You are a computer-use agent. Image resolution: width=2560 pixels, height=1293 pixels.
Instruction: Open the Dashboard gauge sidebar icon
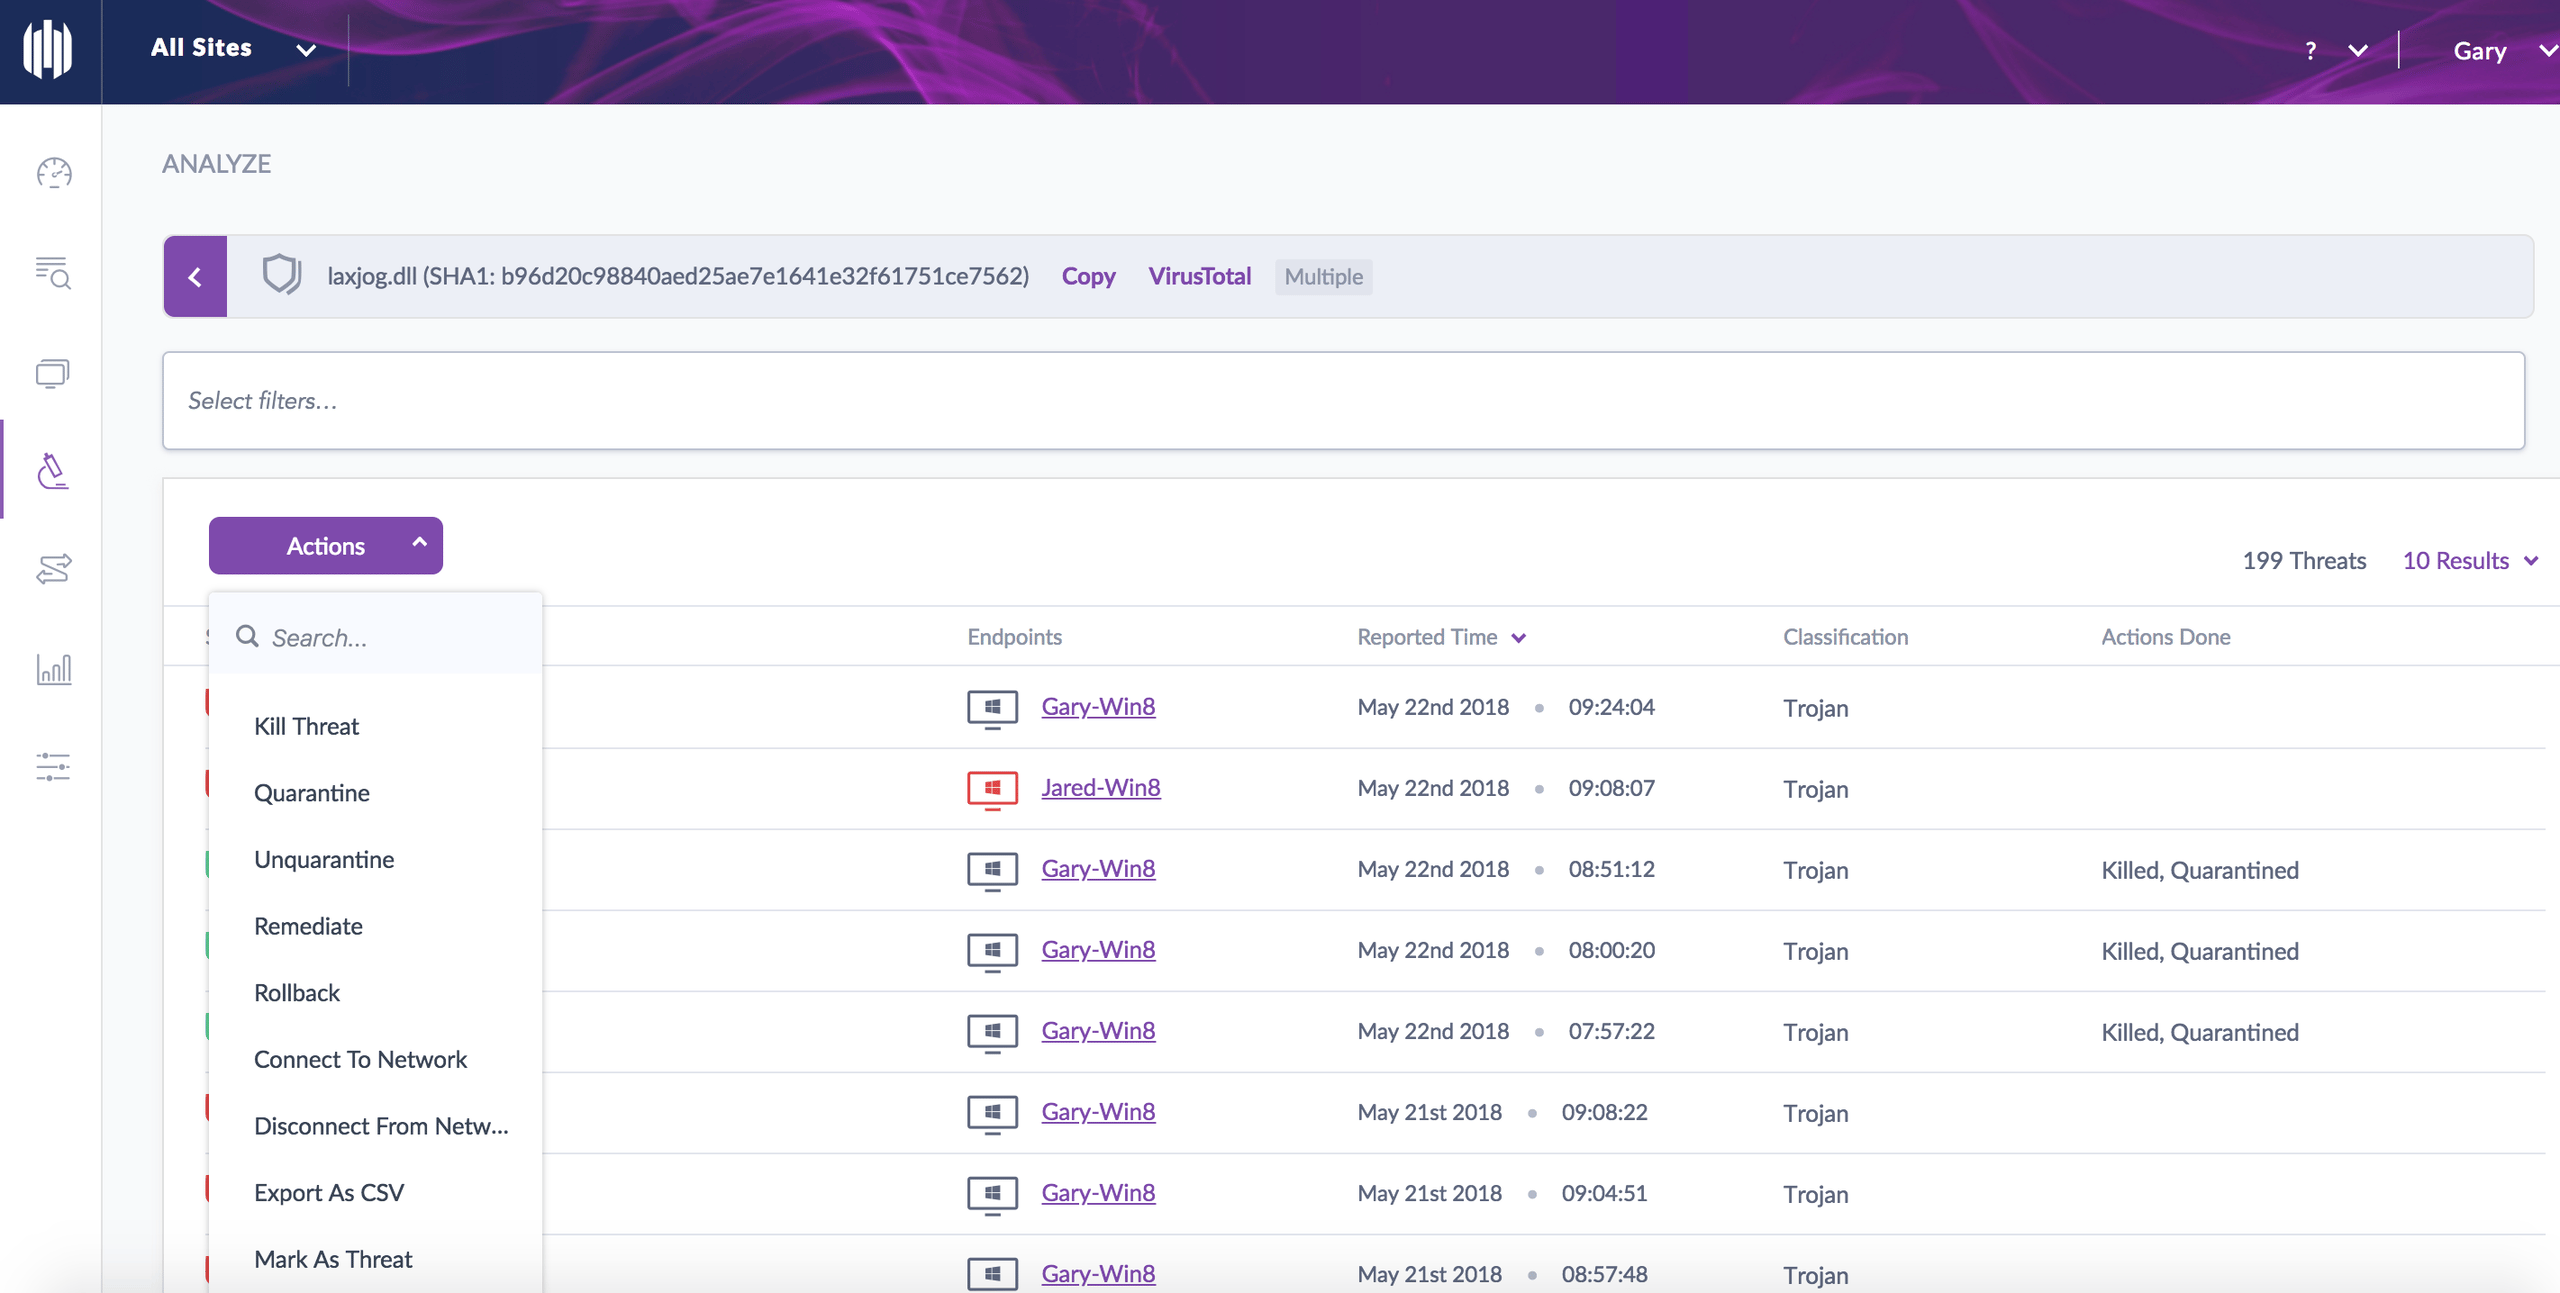coord(53,173)
